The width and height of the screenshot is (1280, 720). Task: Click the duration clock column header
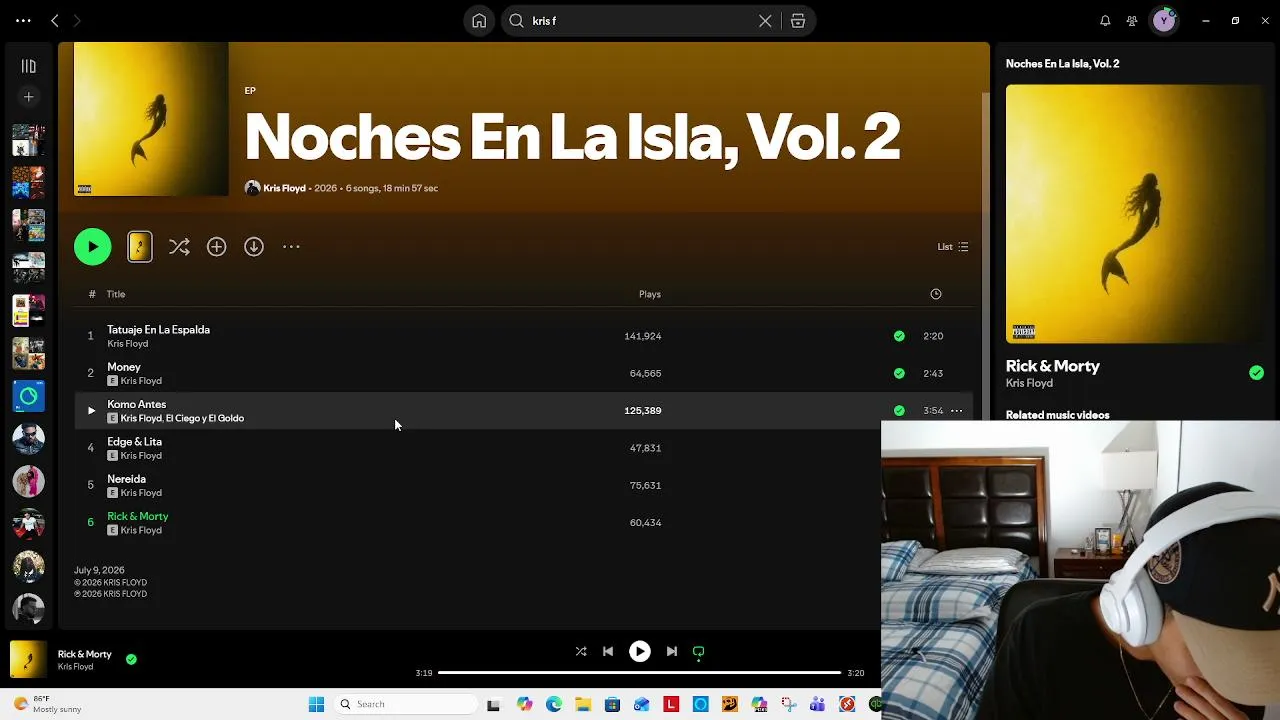(x=936, y=294)
